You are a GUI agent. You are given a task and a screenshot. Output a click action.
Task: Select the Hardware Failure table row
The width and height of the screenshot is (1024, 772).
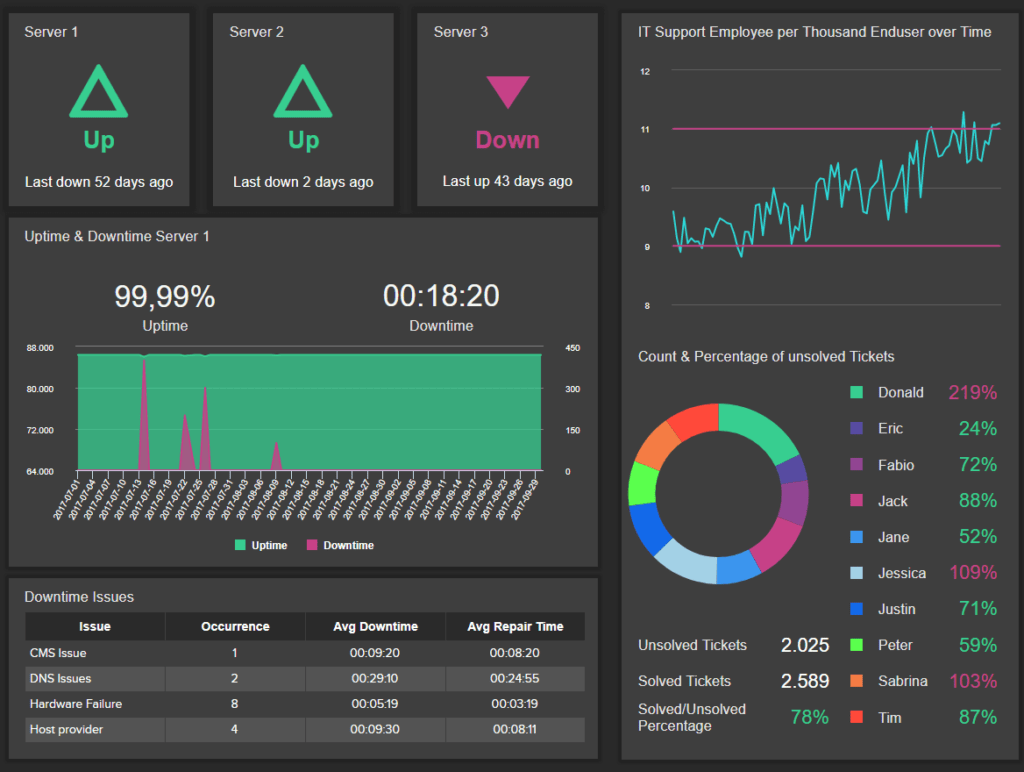pos(94,703)
